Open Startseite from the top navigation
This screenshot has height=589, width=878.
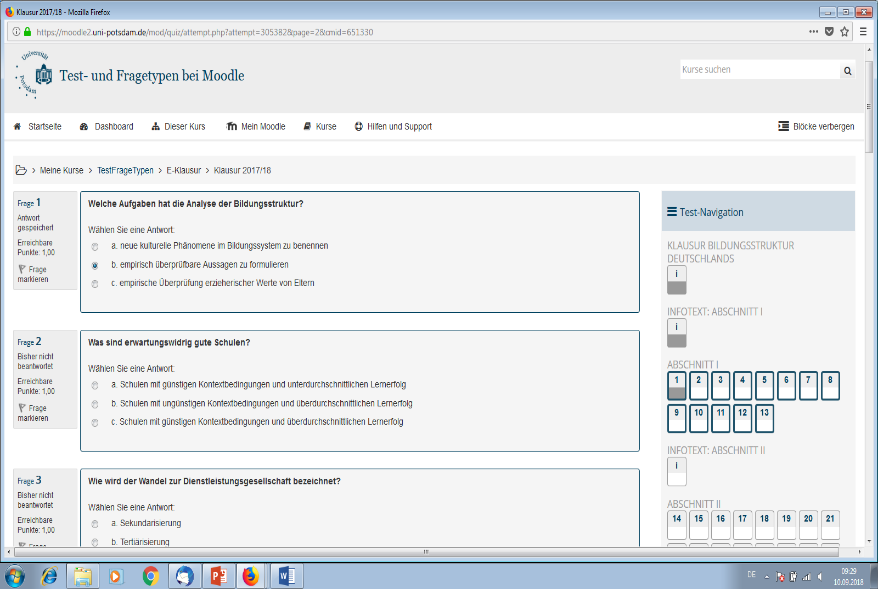coord(38,127)
